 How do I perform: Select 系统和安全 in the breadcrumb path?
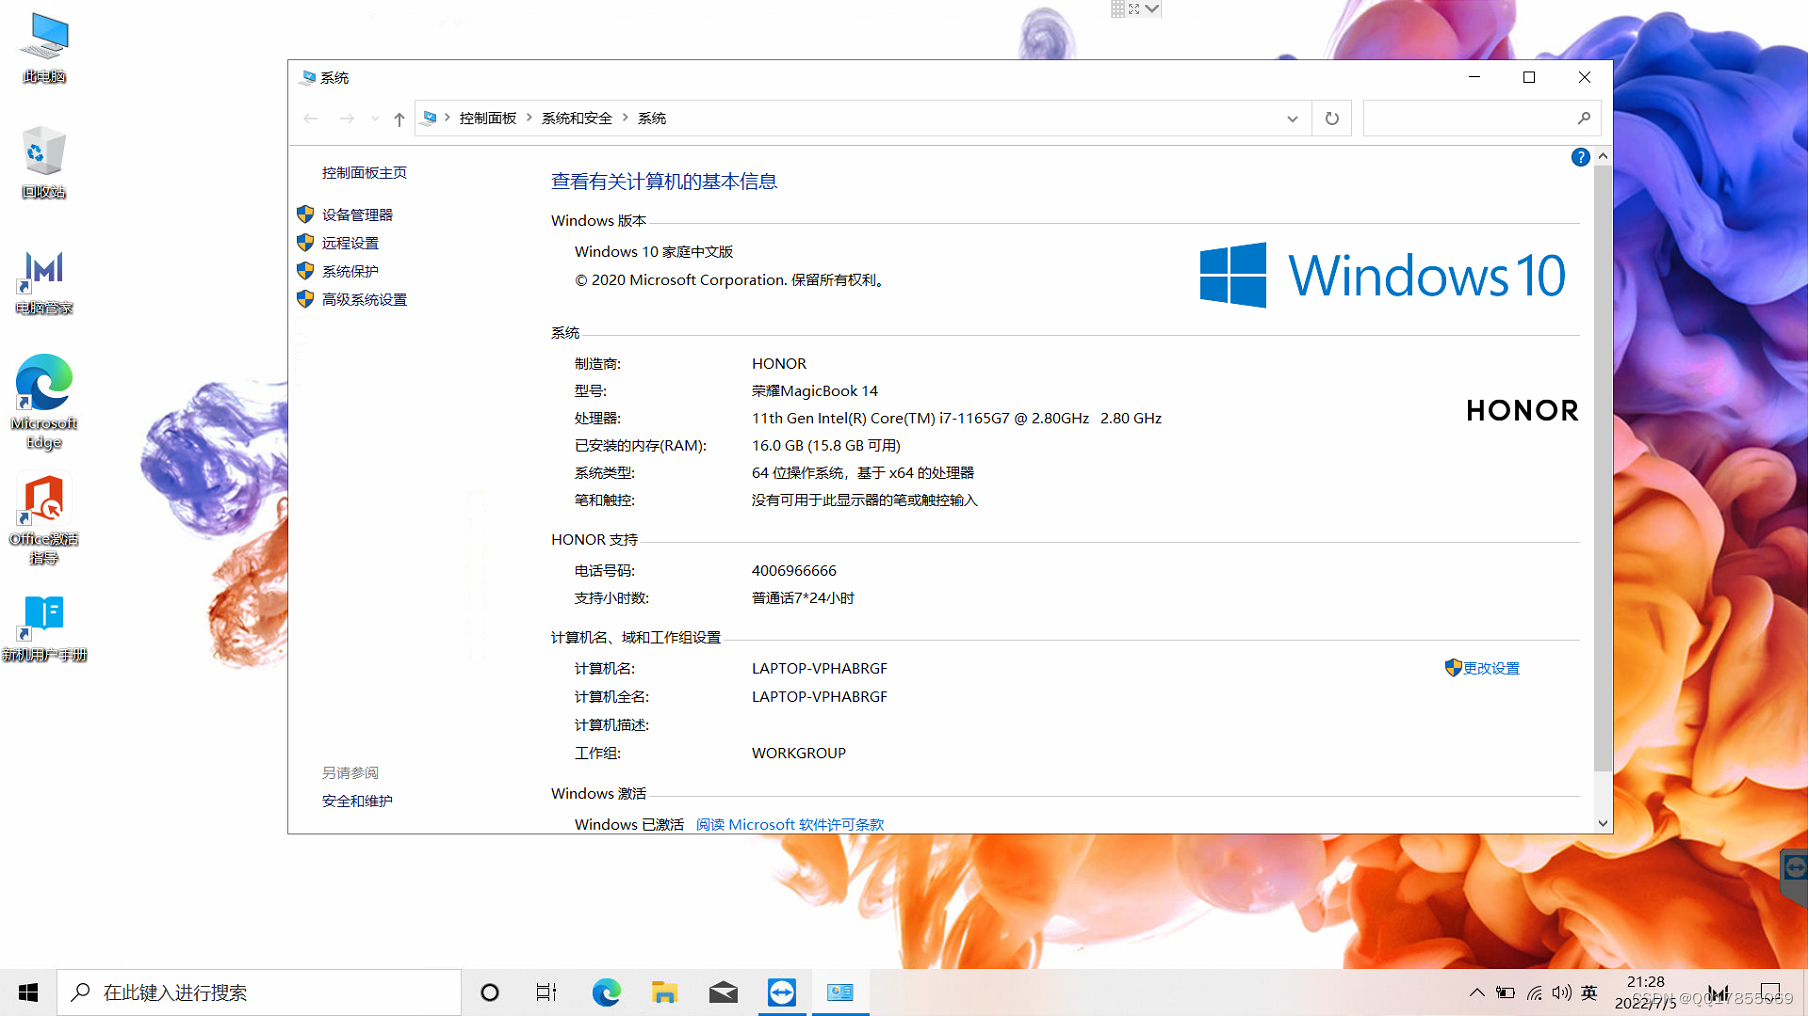[x=577, y=118]
